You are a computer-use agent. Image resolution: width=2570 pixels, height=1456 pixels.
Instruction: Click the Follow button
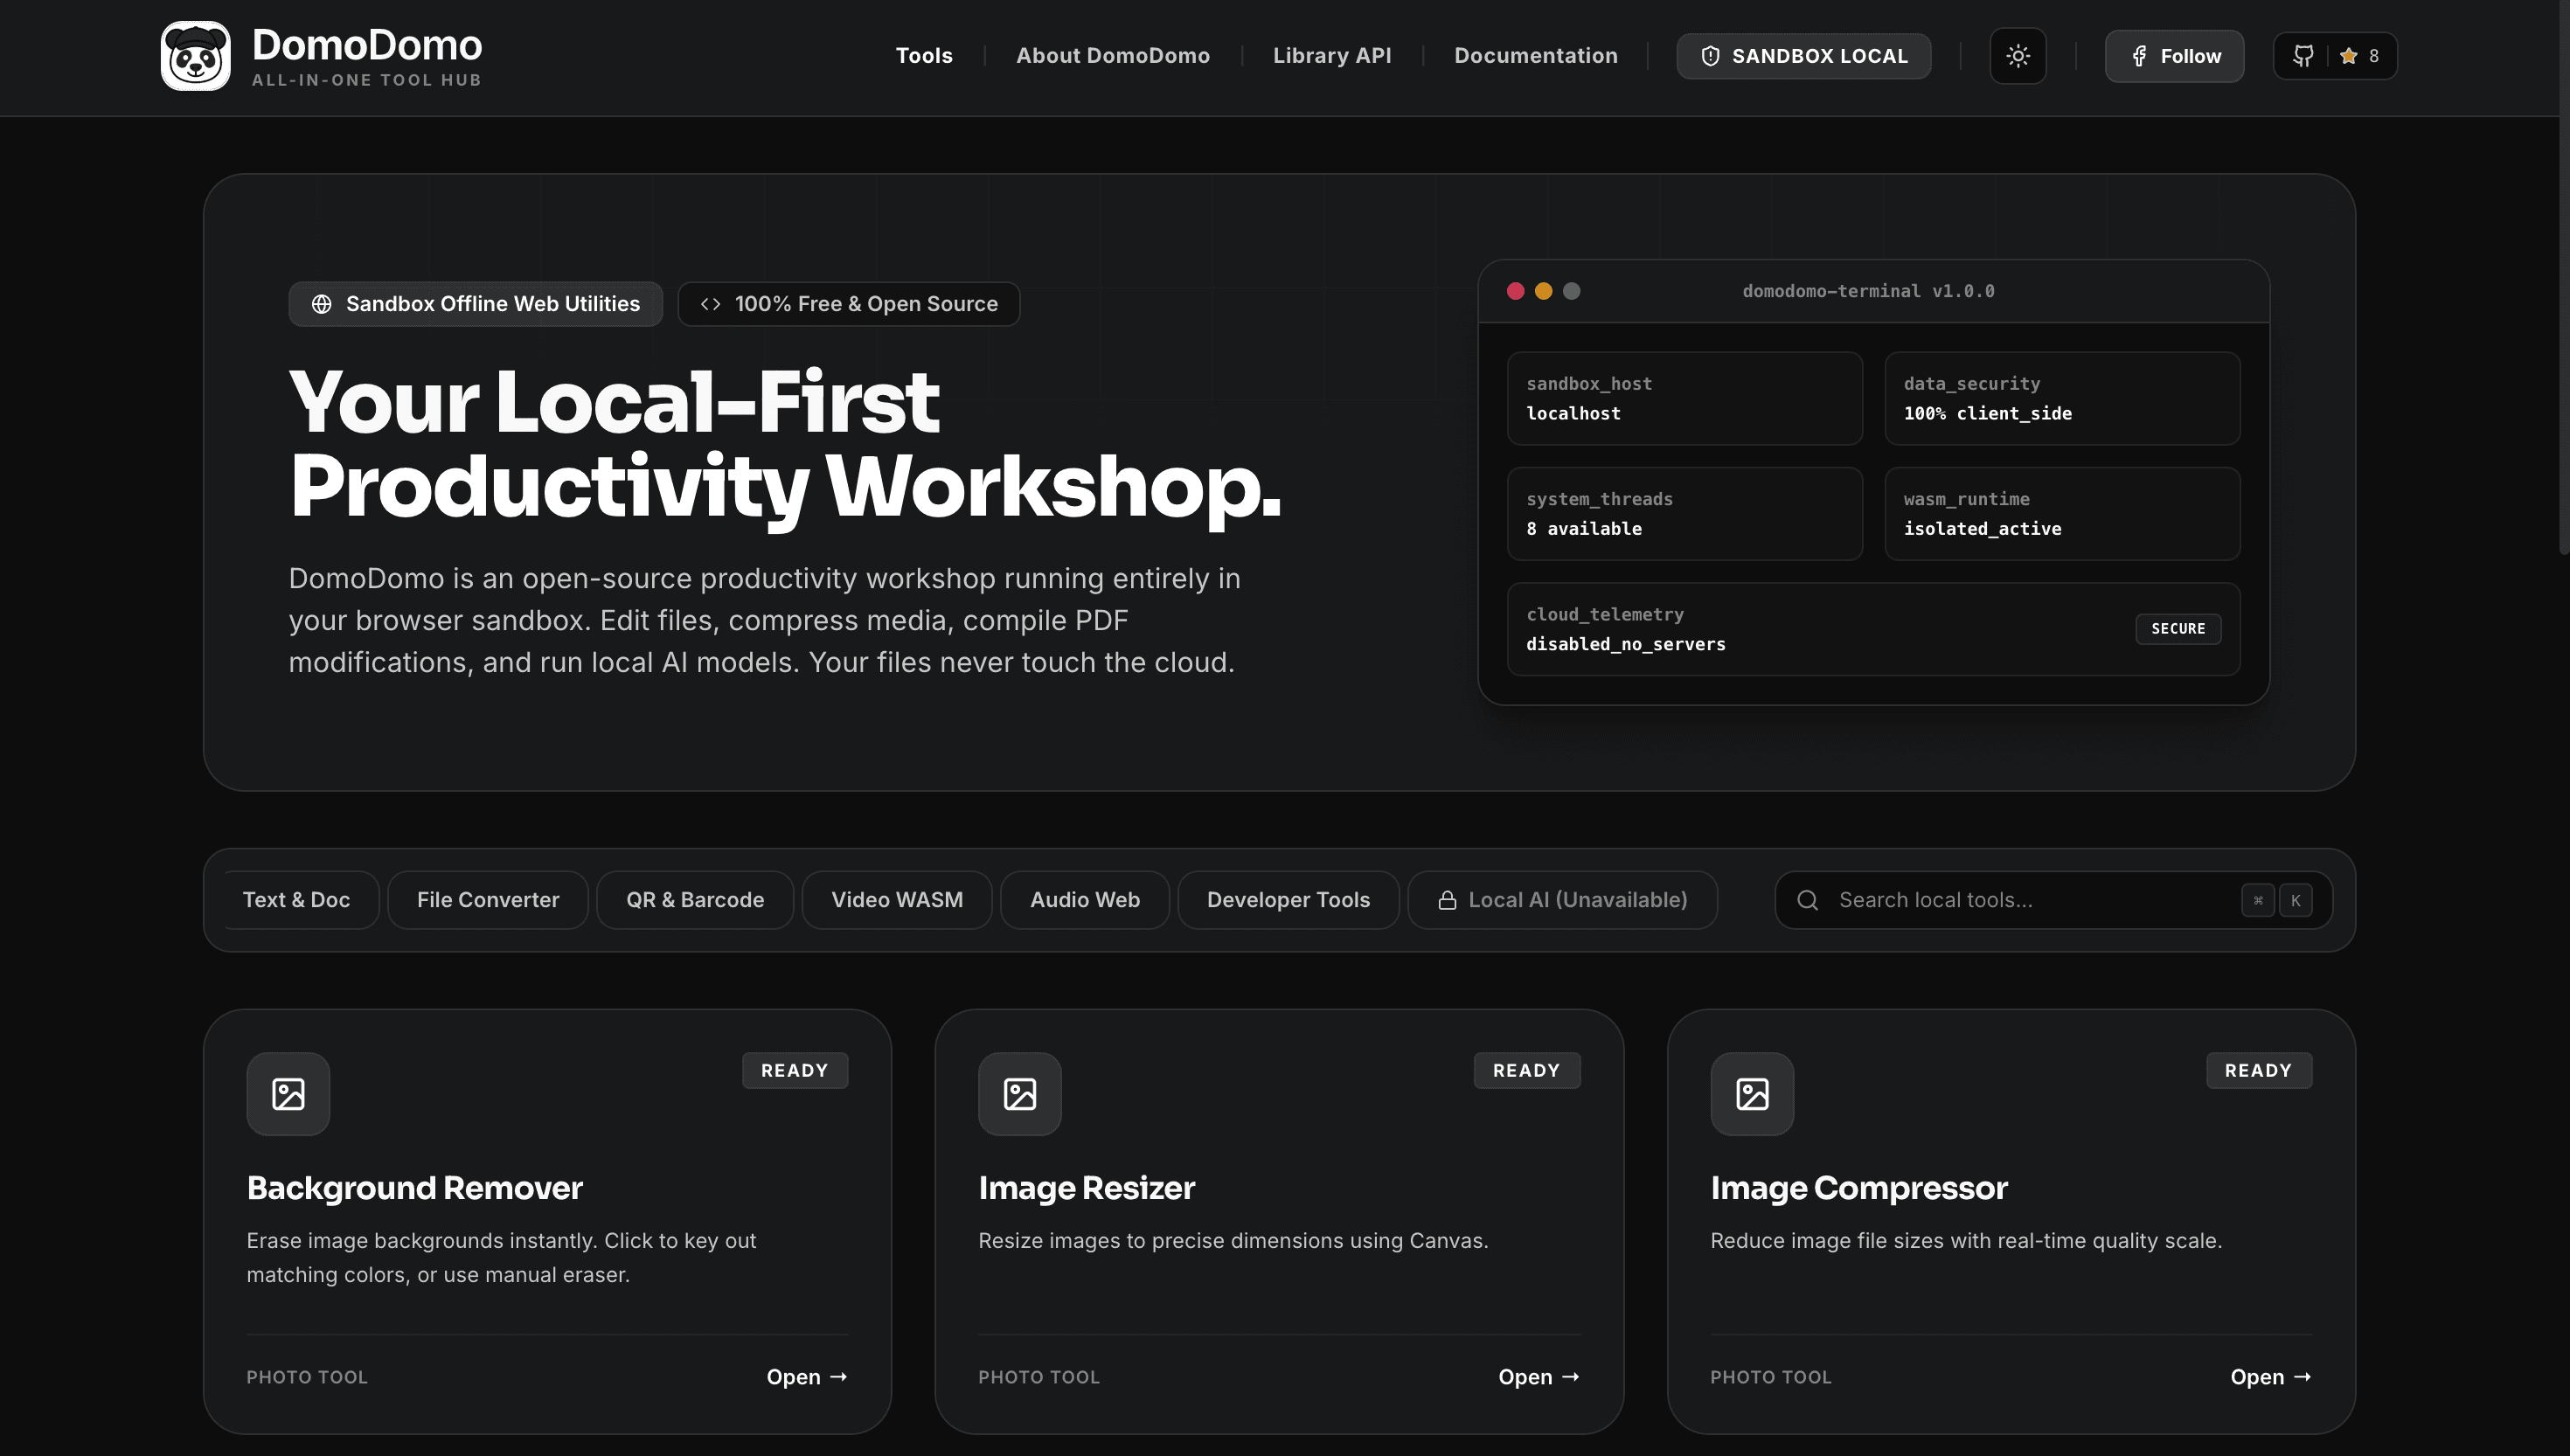2174,56
